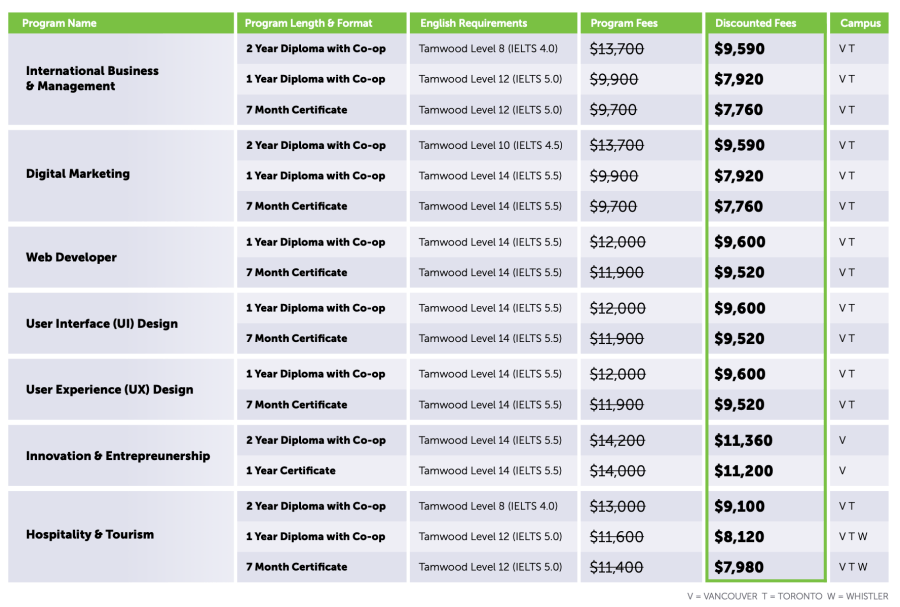Click the English Requirements column header

pyautogui.click(x=473, y=23)
